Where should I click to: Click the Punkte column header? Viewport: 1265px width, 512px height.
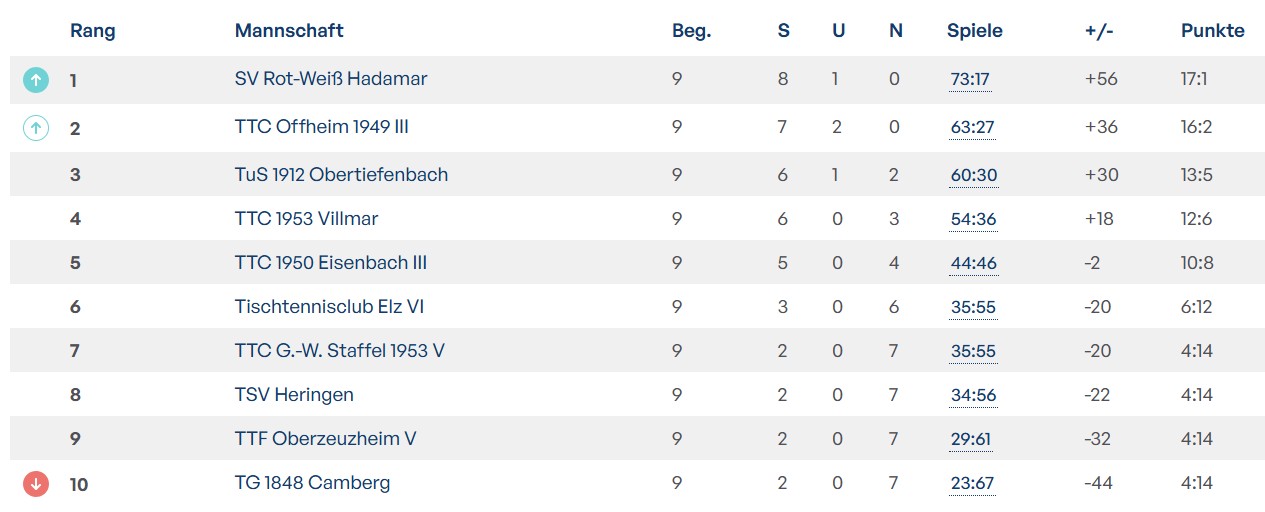click(x=1212, y=31)
